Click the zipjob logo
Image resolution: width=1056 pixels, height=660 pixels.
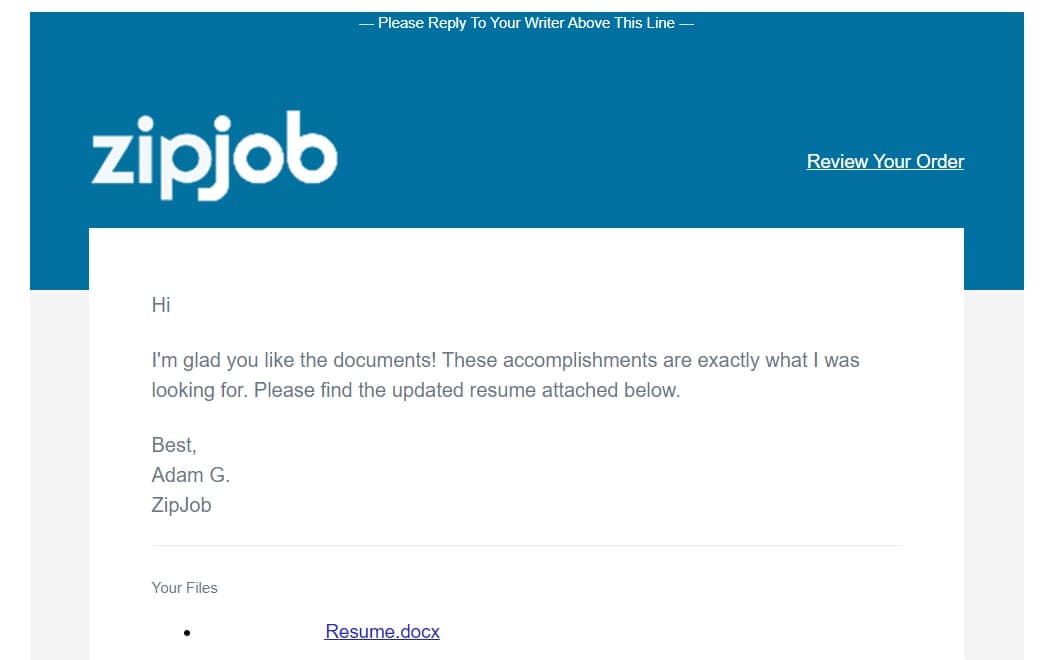[x=214, y=156]
